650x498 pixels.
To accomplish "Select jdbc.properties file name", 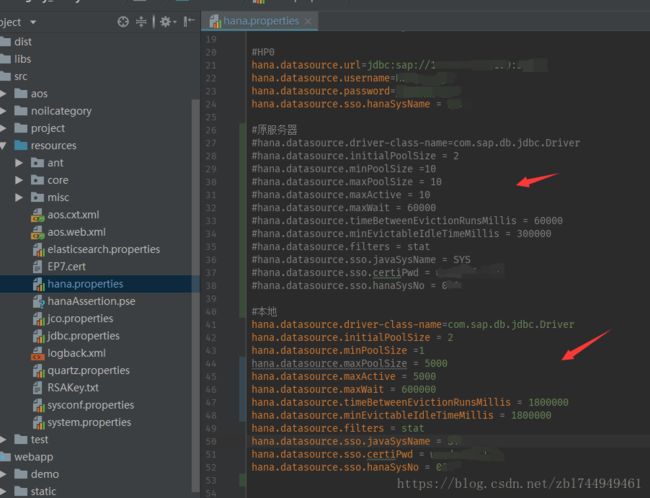I will pos(83,336).
